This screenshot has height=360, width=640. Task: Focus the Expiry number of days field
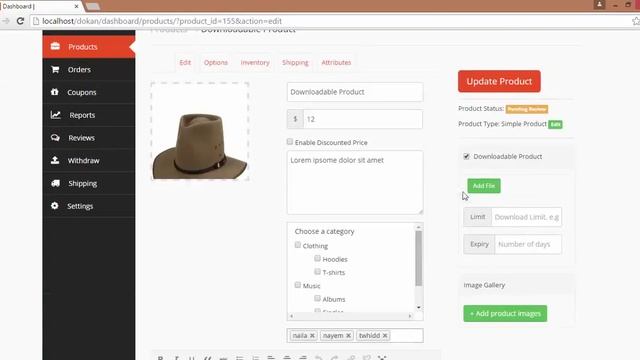[x=528, y=244]
